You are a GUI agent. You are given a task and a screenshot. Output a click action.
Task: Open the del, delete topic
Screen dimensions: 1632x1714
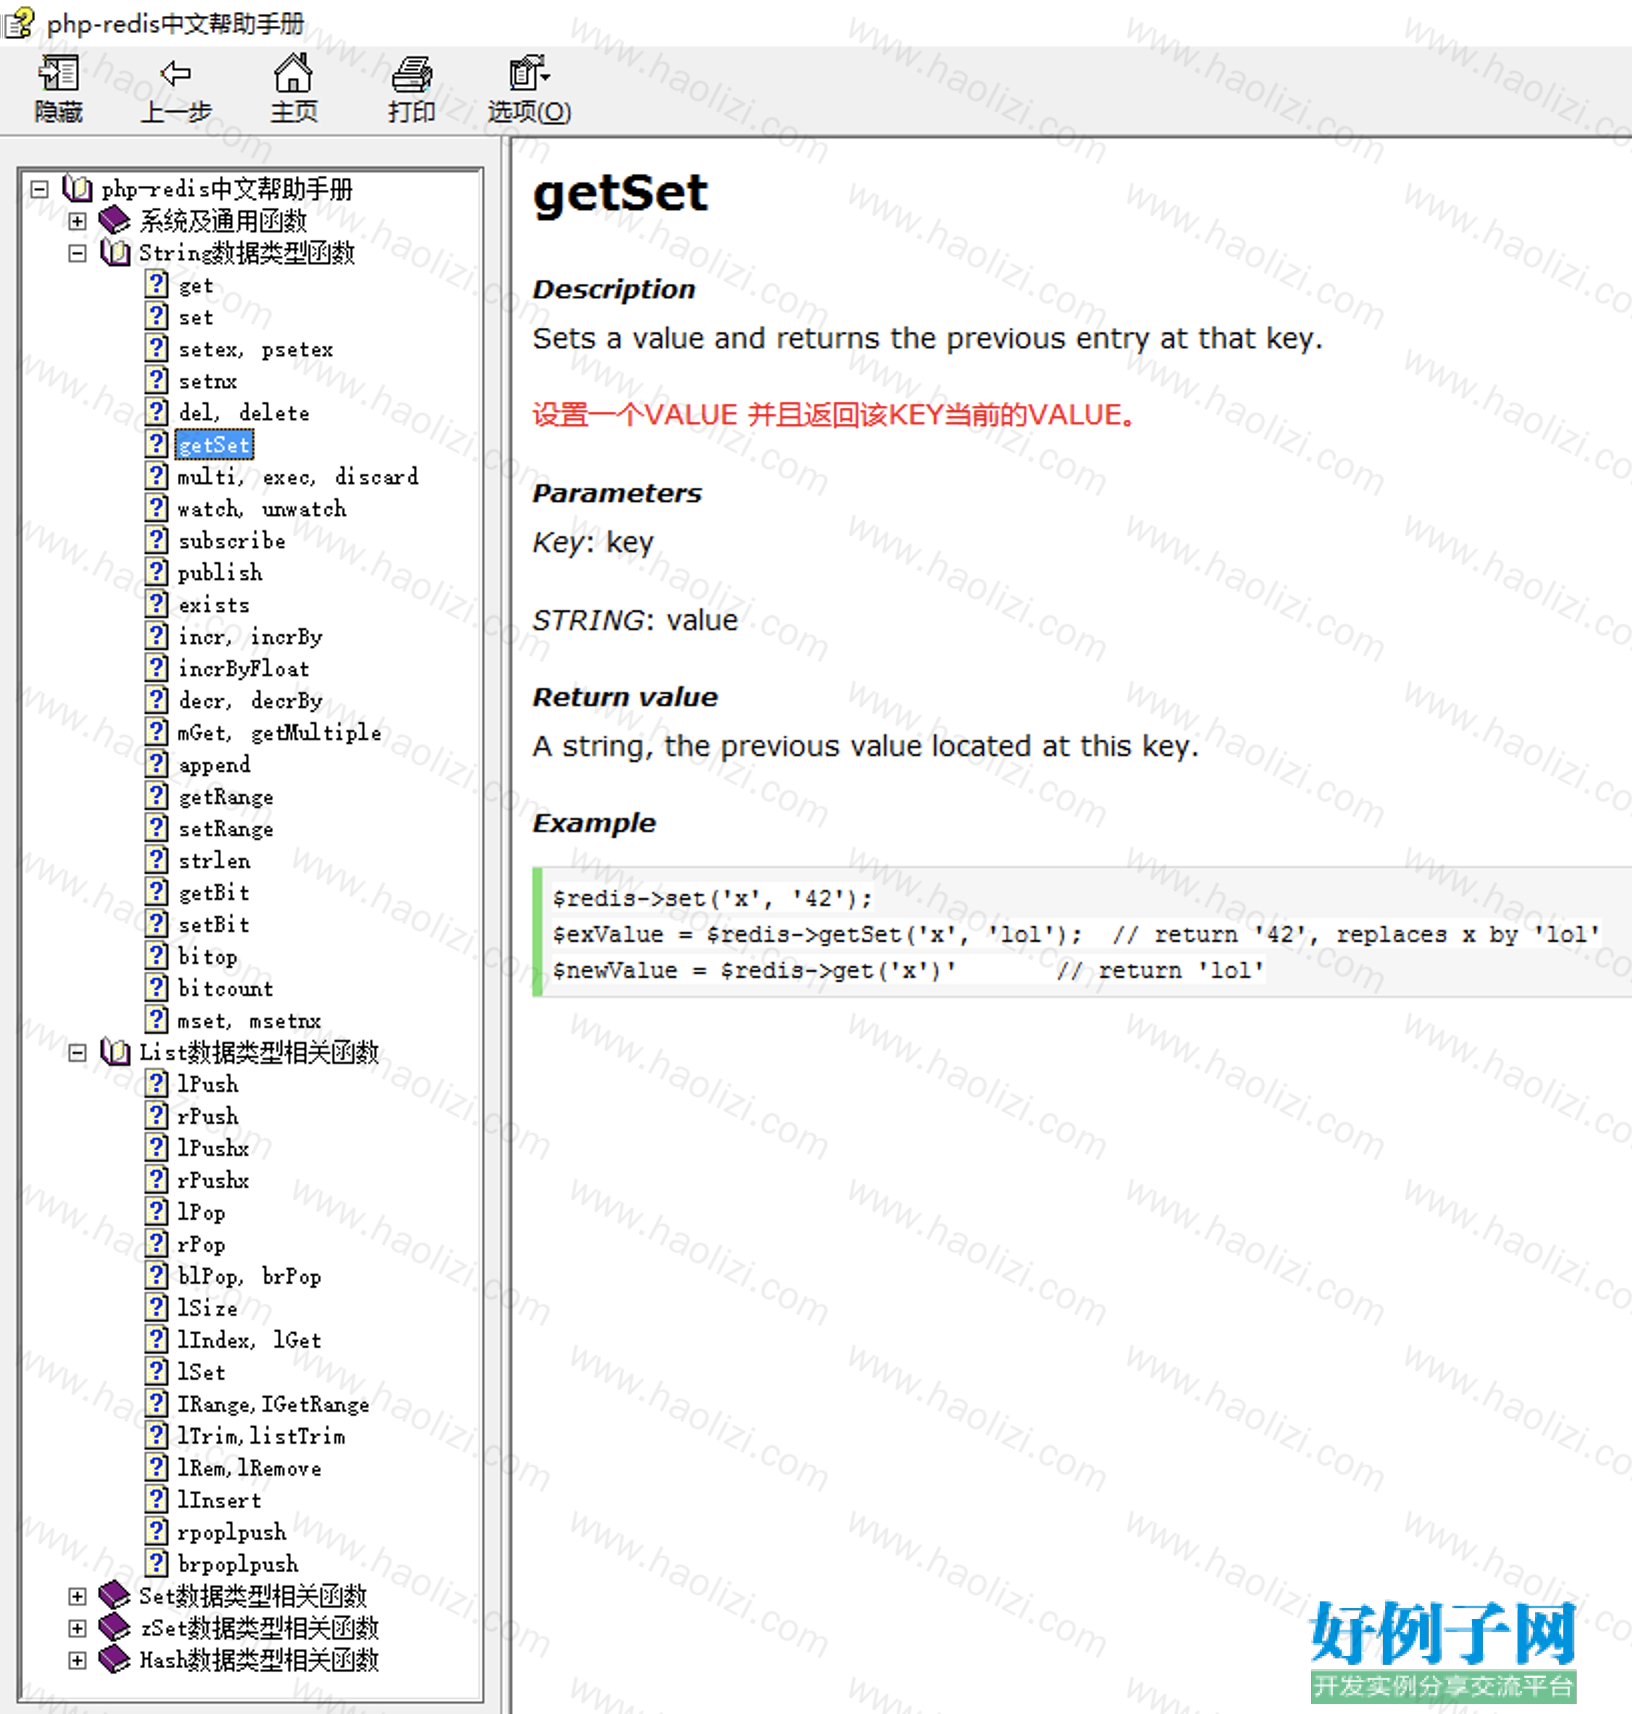[x=243, y=413]
